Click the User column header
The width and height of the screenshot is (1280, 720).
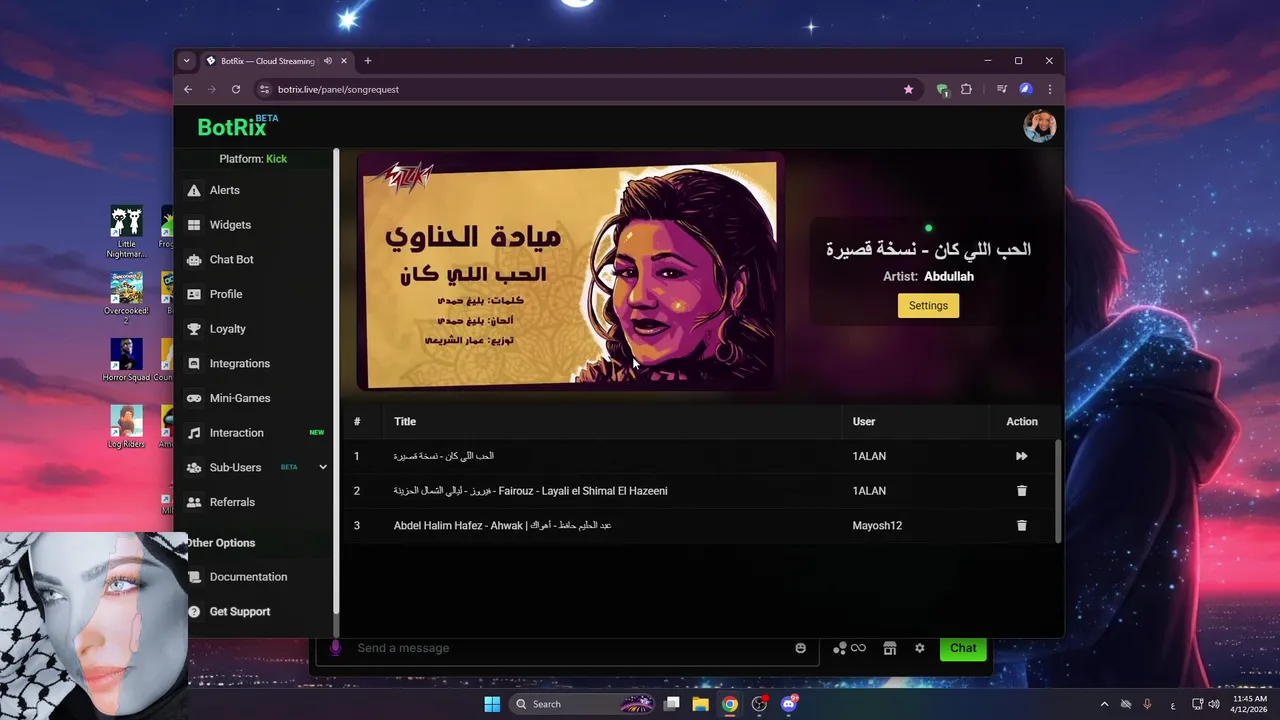pos(863,422)
